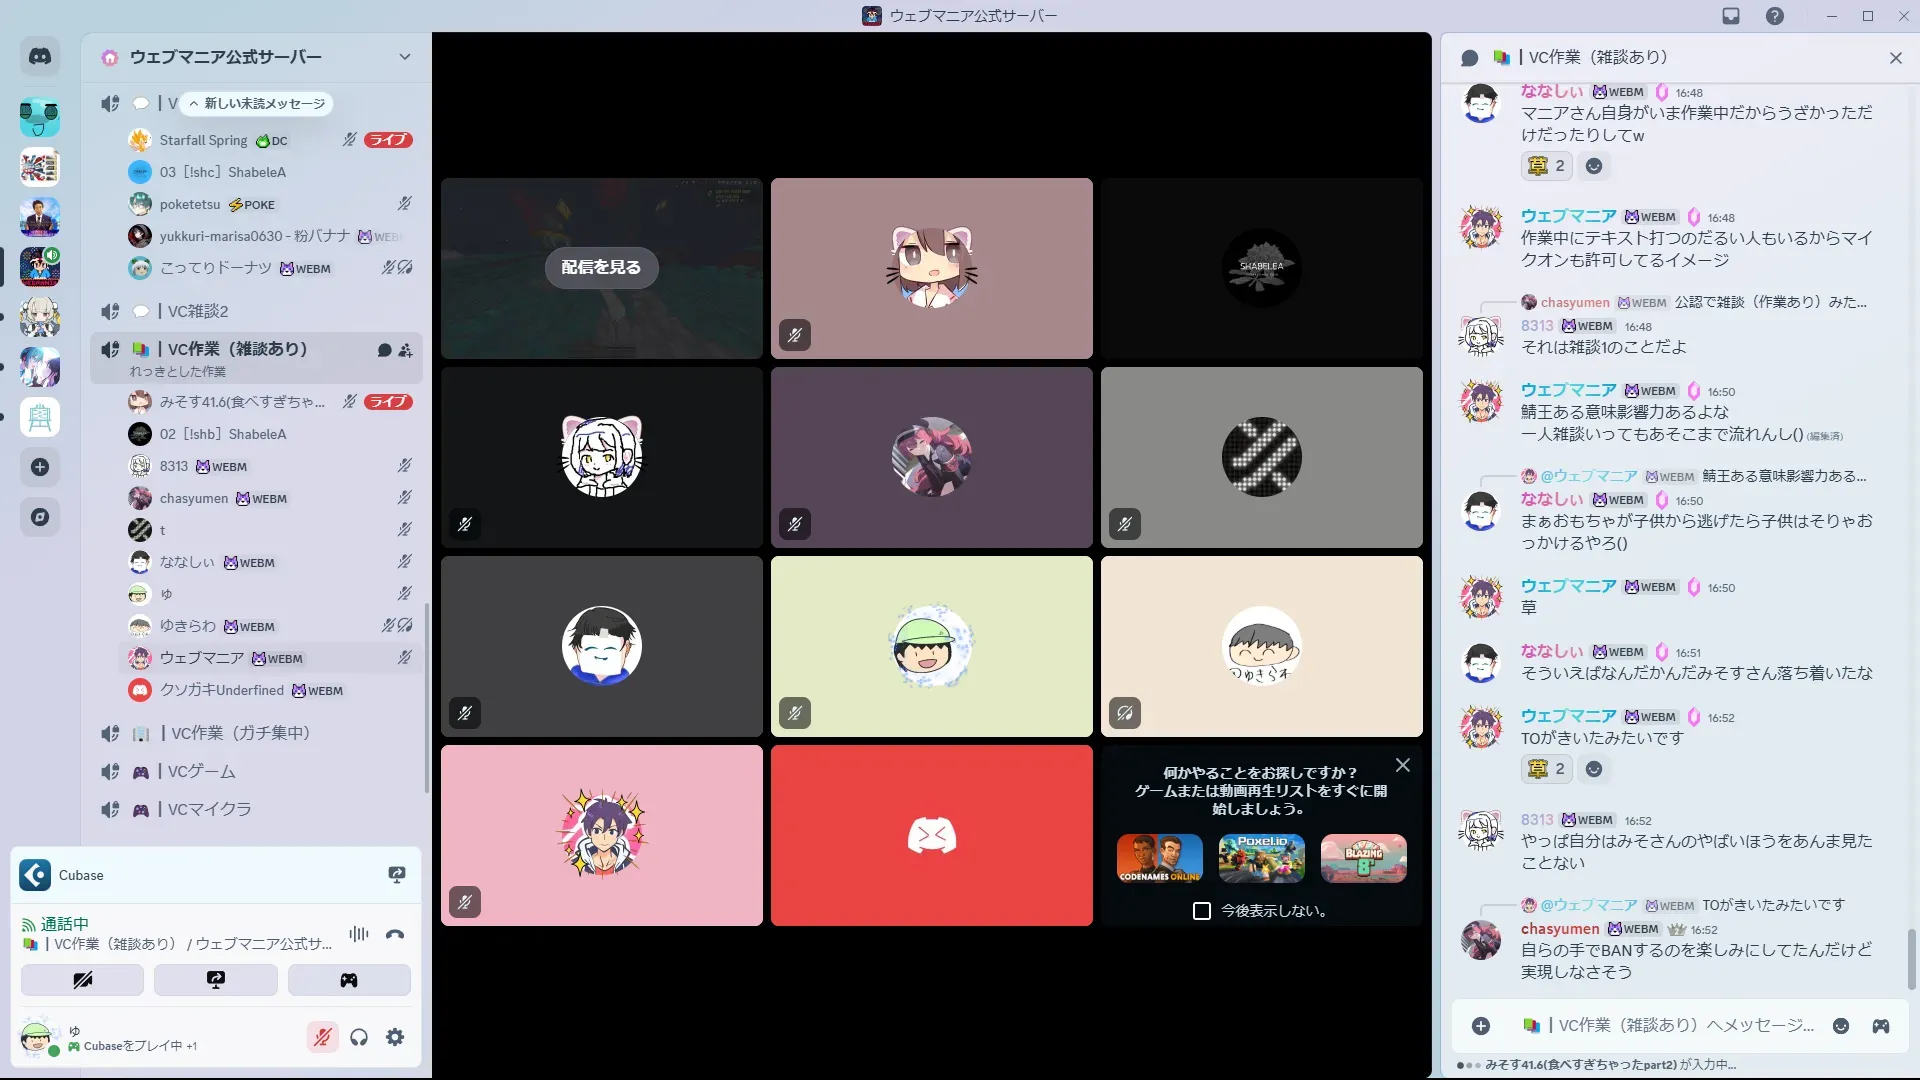Disconnect from the voice call
Viewport: 1920px width, 1080px height.
click(x=395, y=934)
